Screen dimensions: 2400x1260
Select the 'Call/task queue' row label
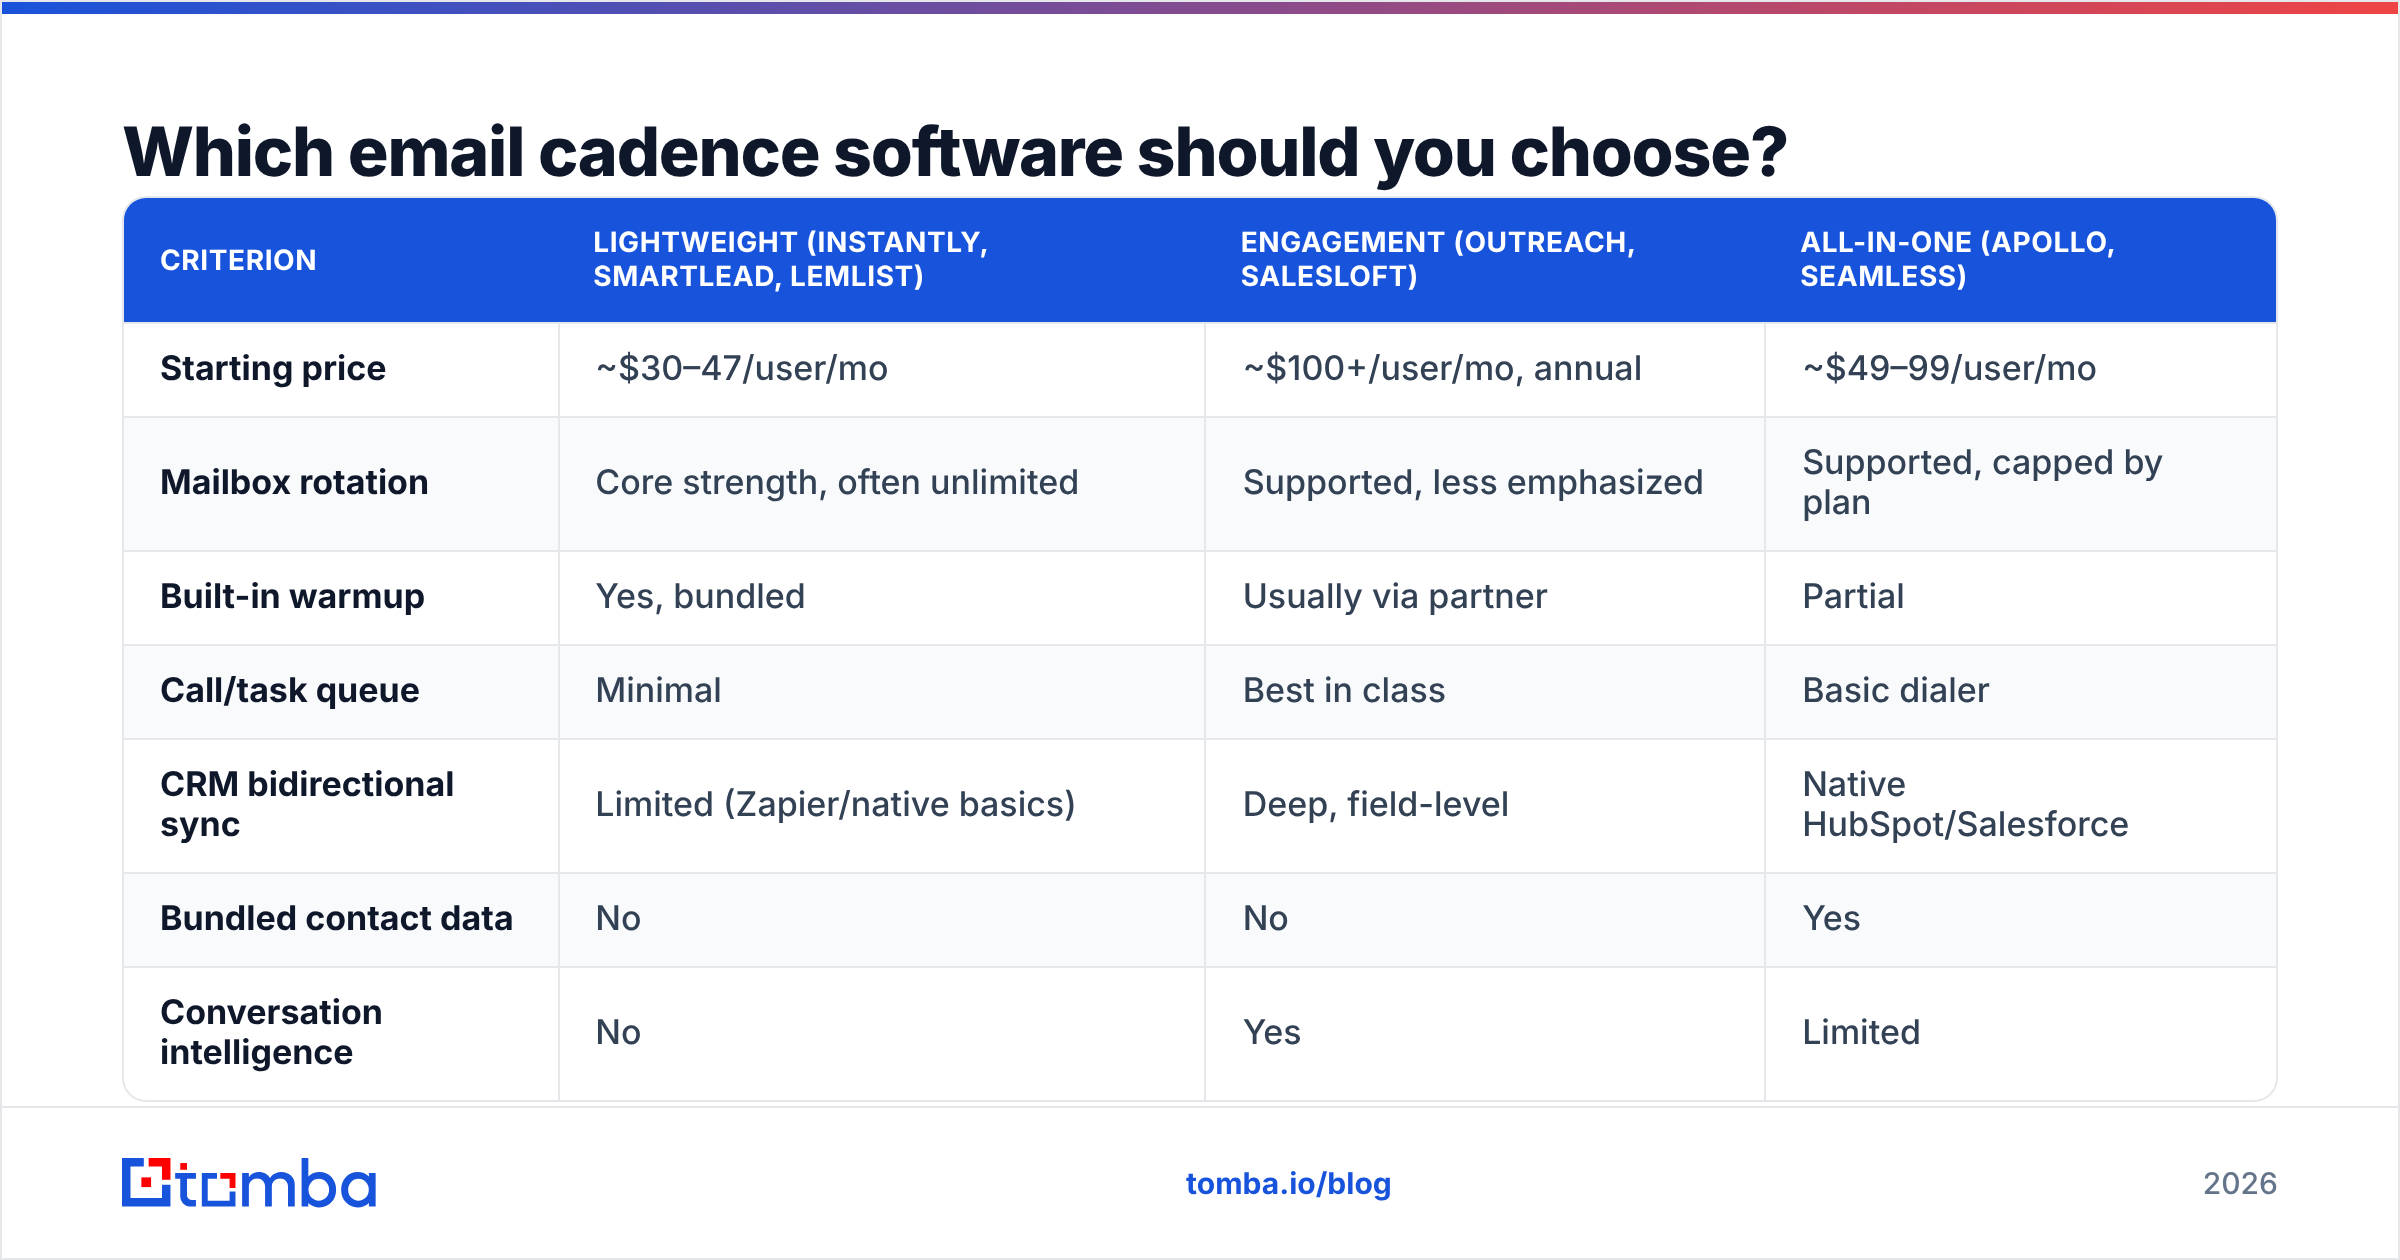(x=290, y=690)
